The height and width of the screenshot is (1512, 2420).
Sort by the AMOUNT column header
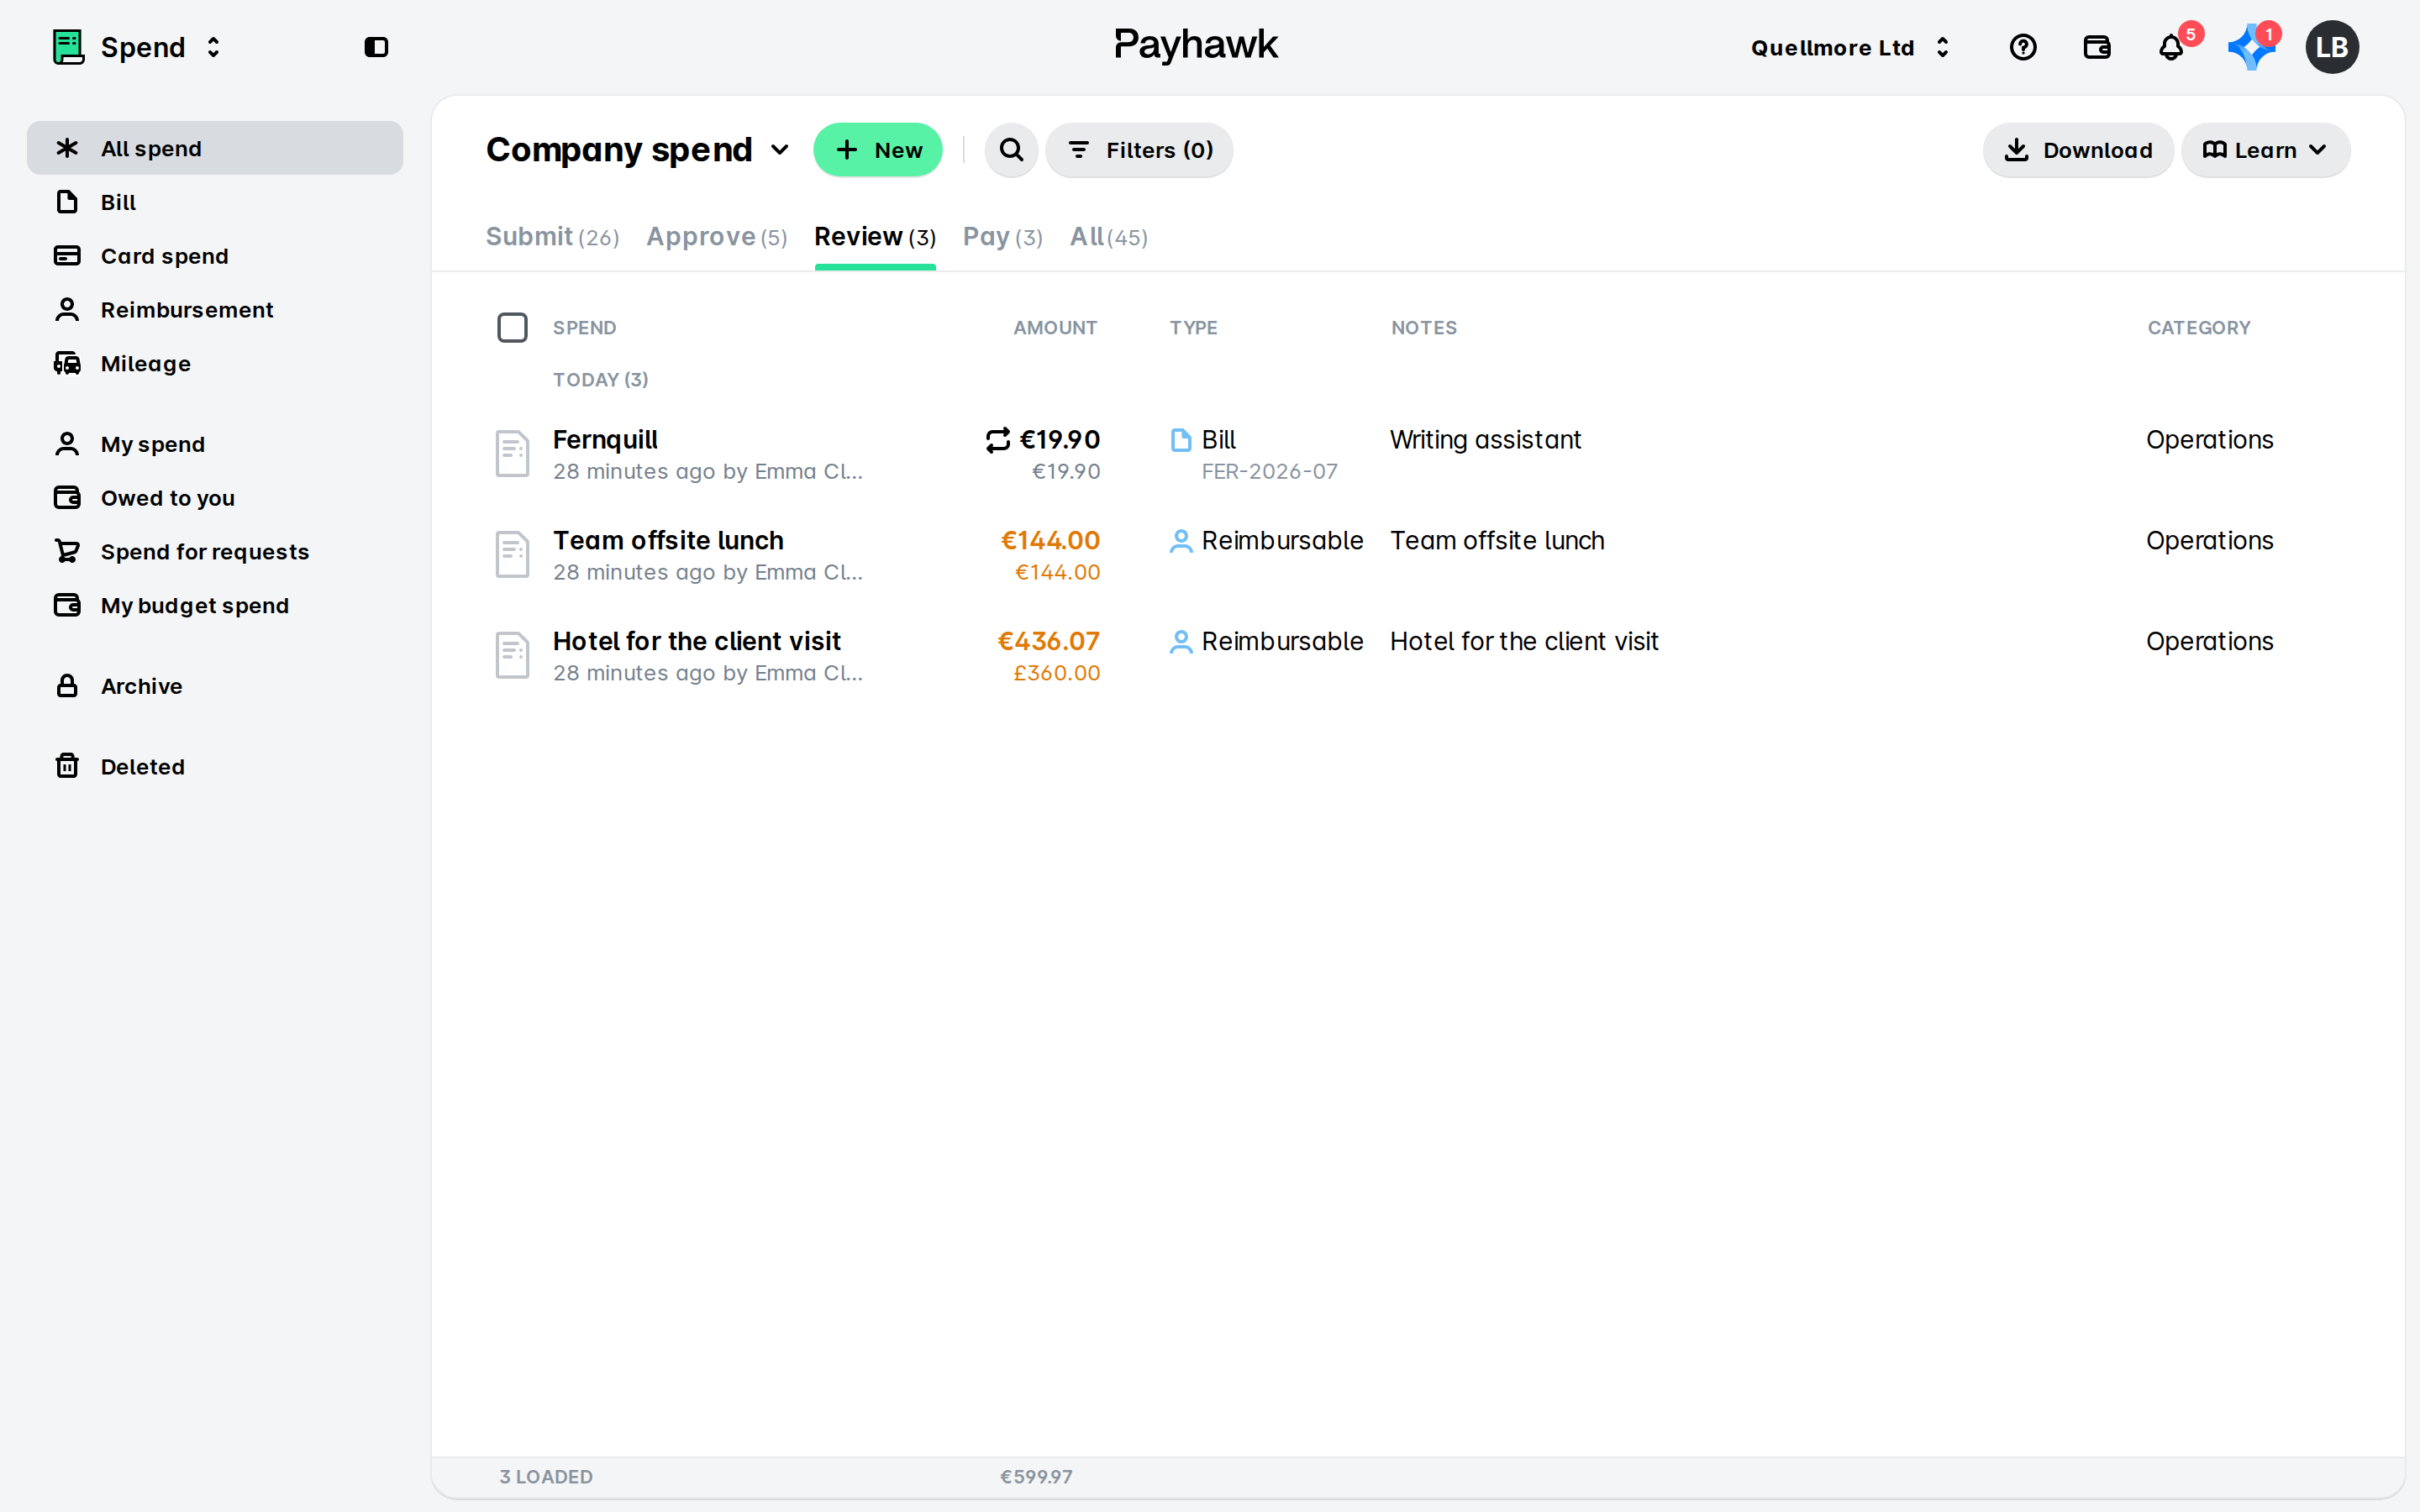coord(1055,328)
